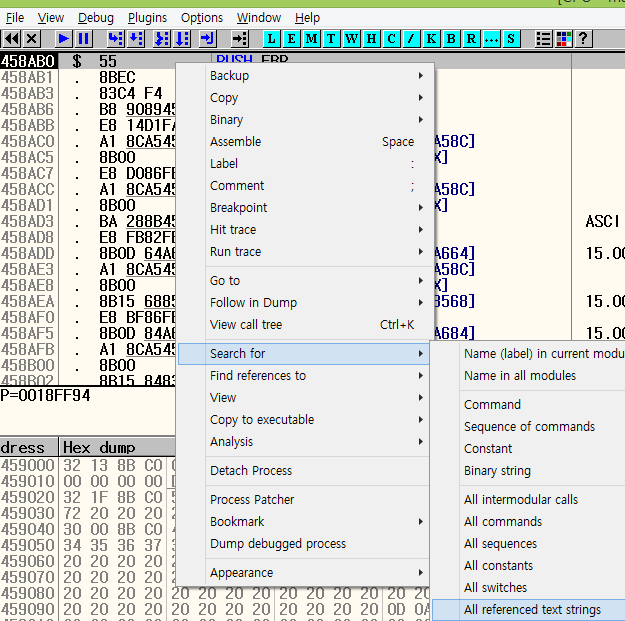The width and height of the screenshot is (625, 621).
Task: Choose Label from the context menu
Action: [x=304, y=163]
